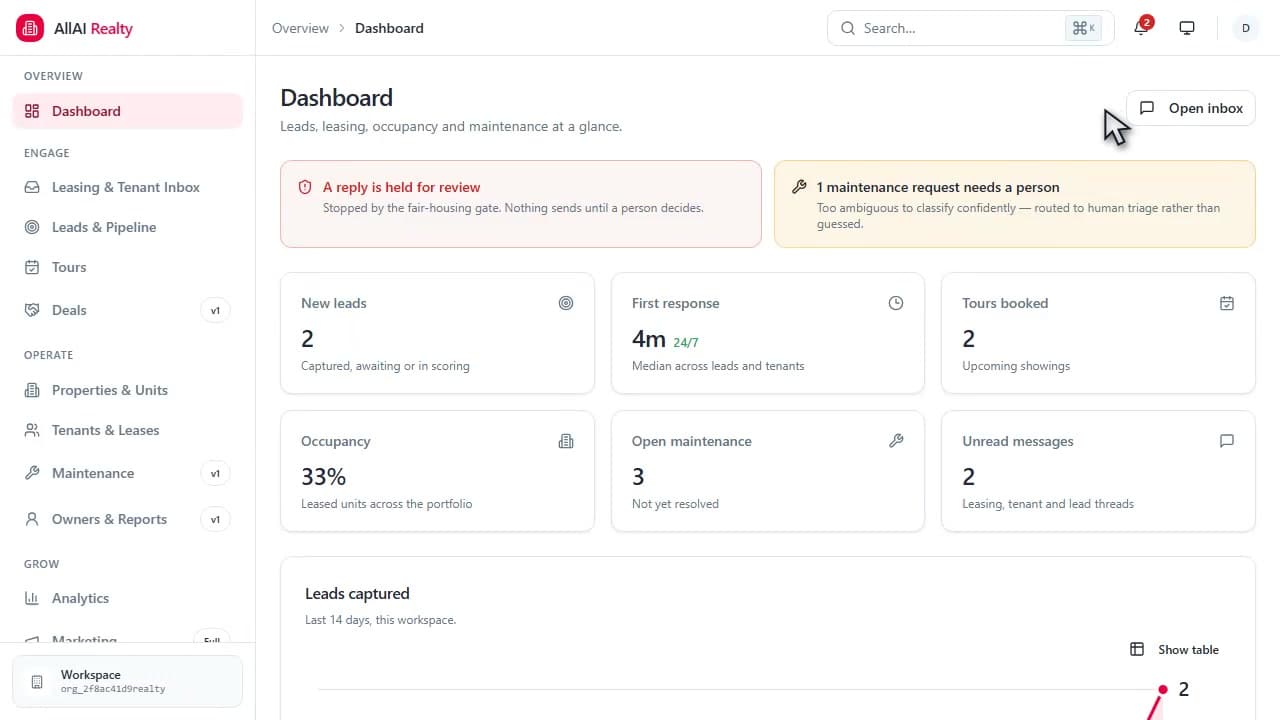Click the Workspace building icon
Screen dimensions: 1280x720
37,681
